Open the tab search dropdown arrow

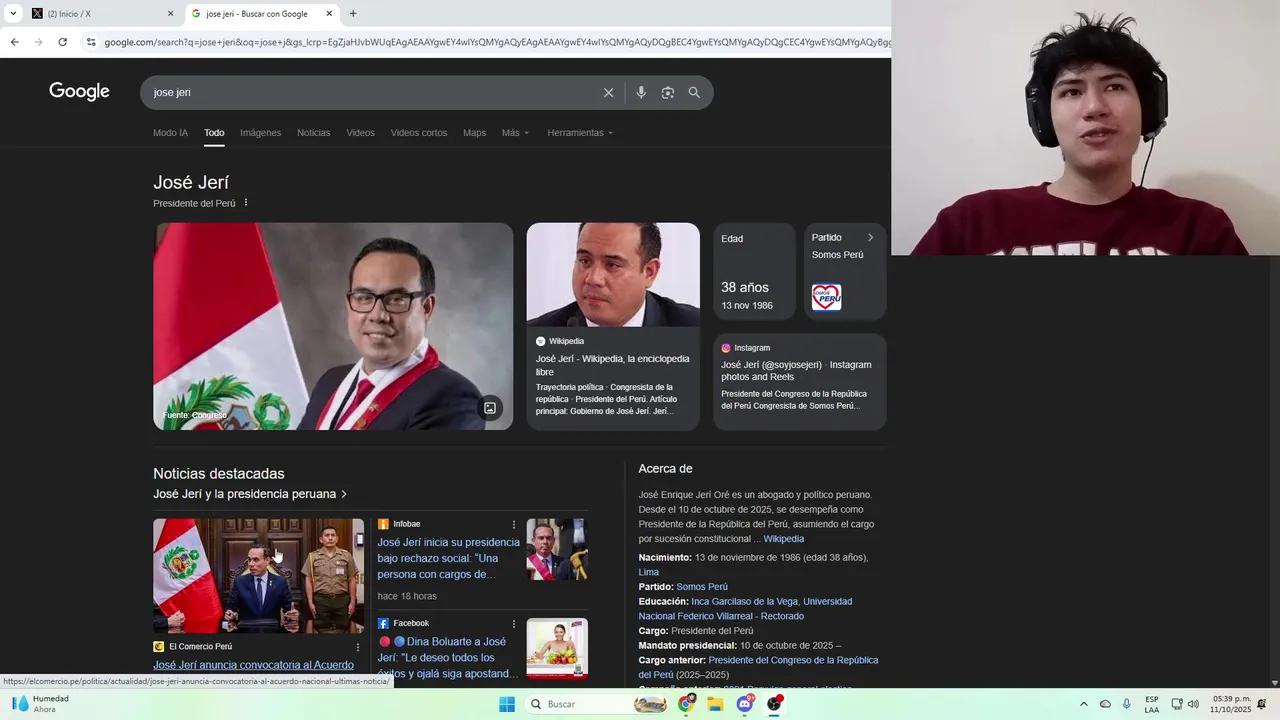[x=13, y=14]
